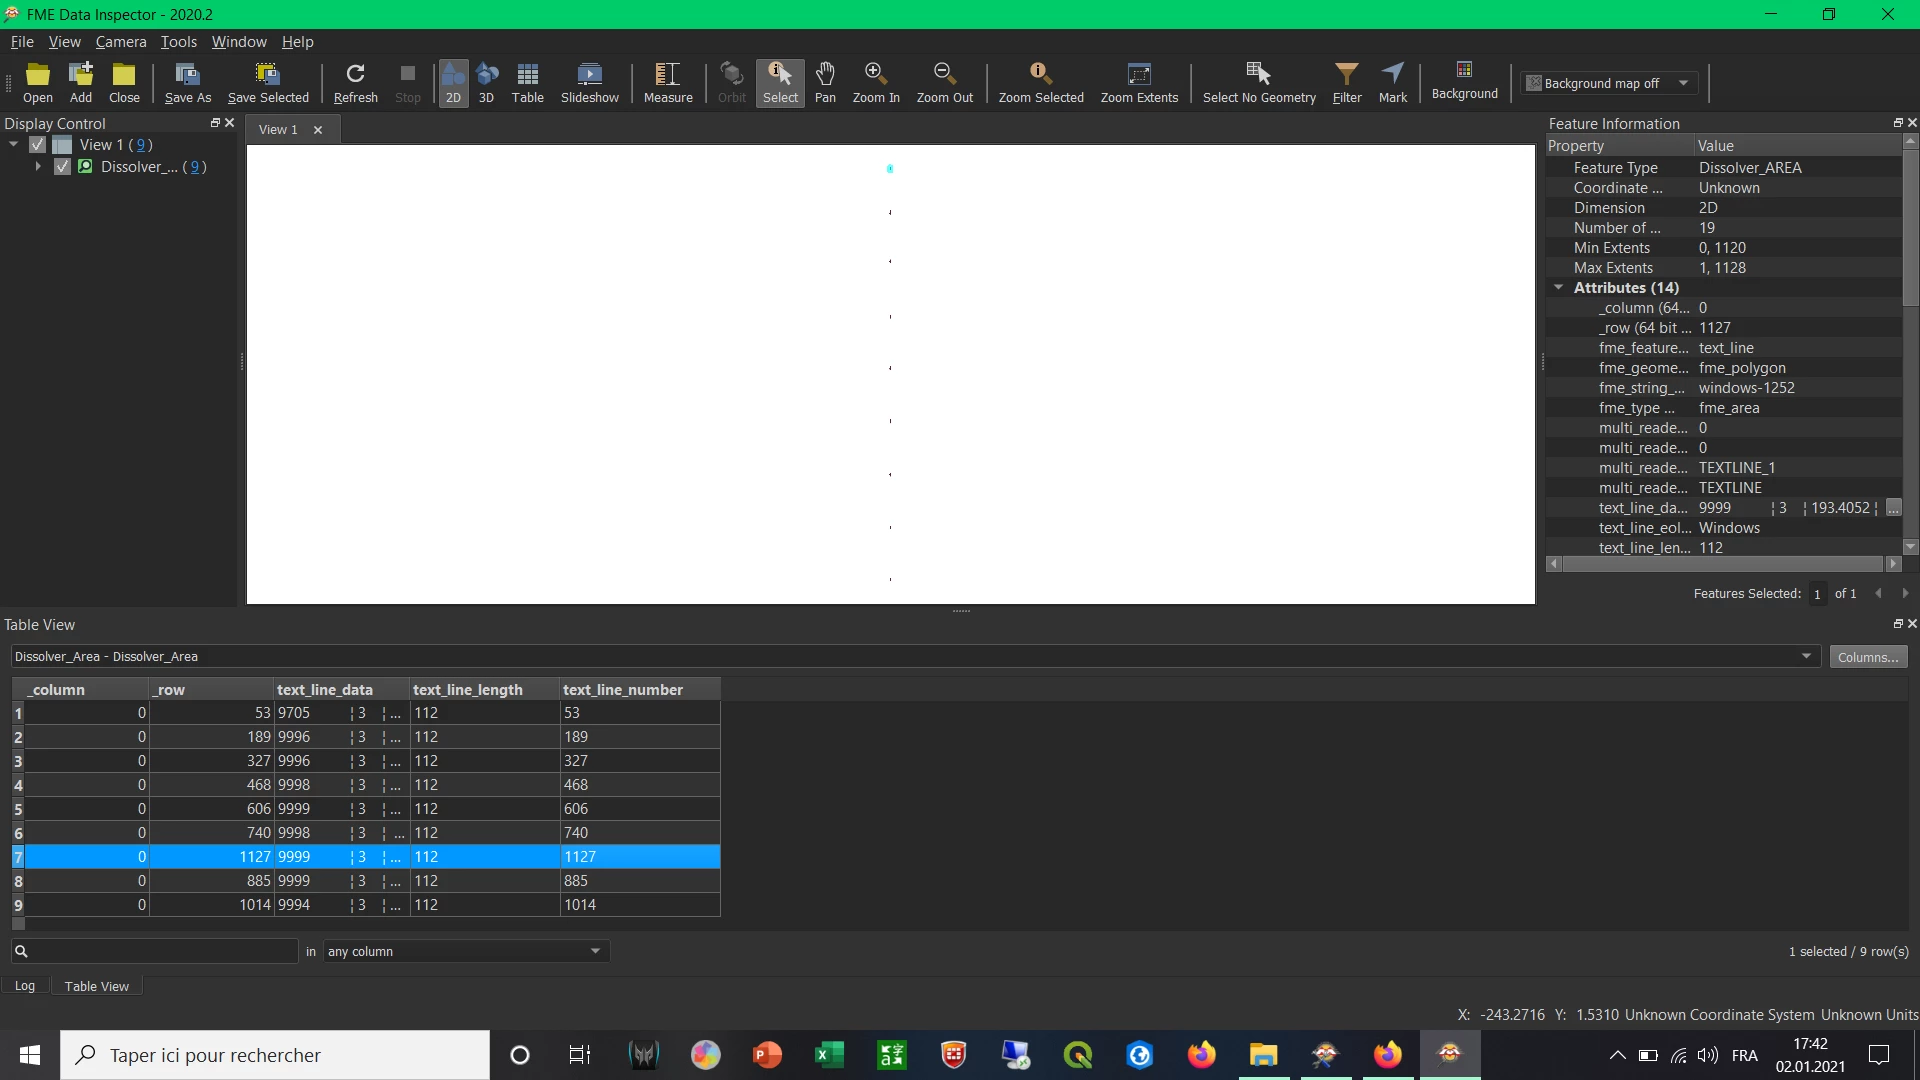Click the Refresh toolbar icon
Screen dimensions: 1920x1080
[x=355, y=81]
